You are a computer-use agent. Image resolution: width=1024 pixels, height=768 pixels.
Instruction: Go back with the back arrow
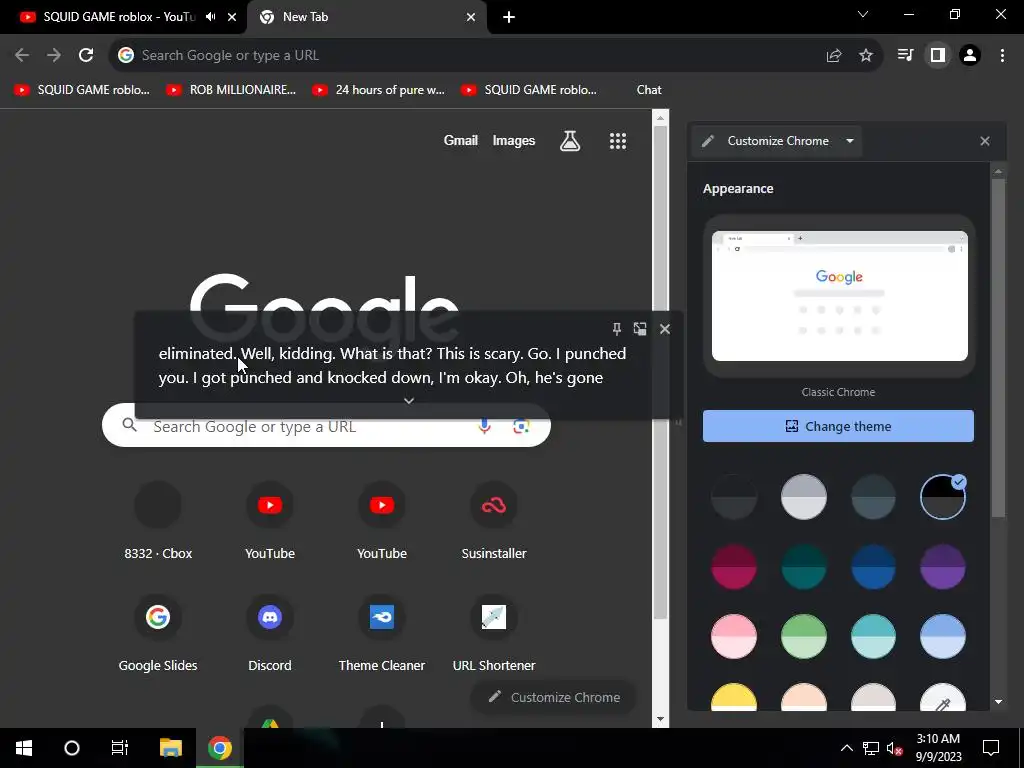coord(22,55)
